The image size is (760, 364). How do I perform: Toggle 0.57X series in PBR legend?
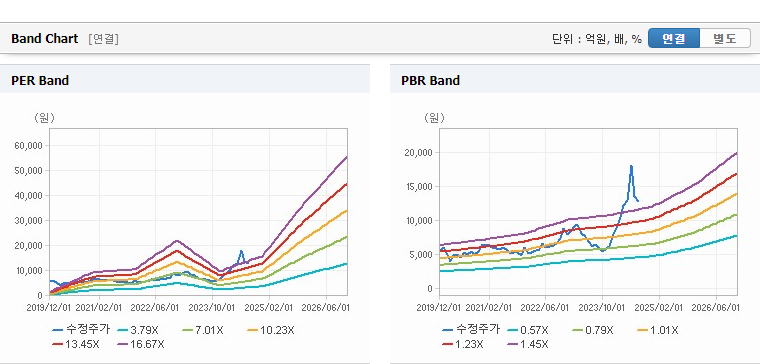coord(527,330)
